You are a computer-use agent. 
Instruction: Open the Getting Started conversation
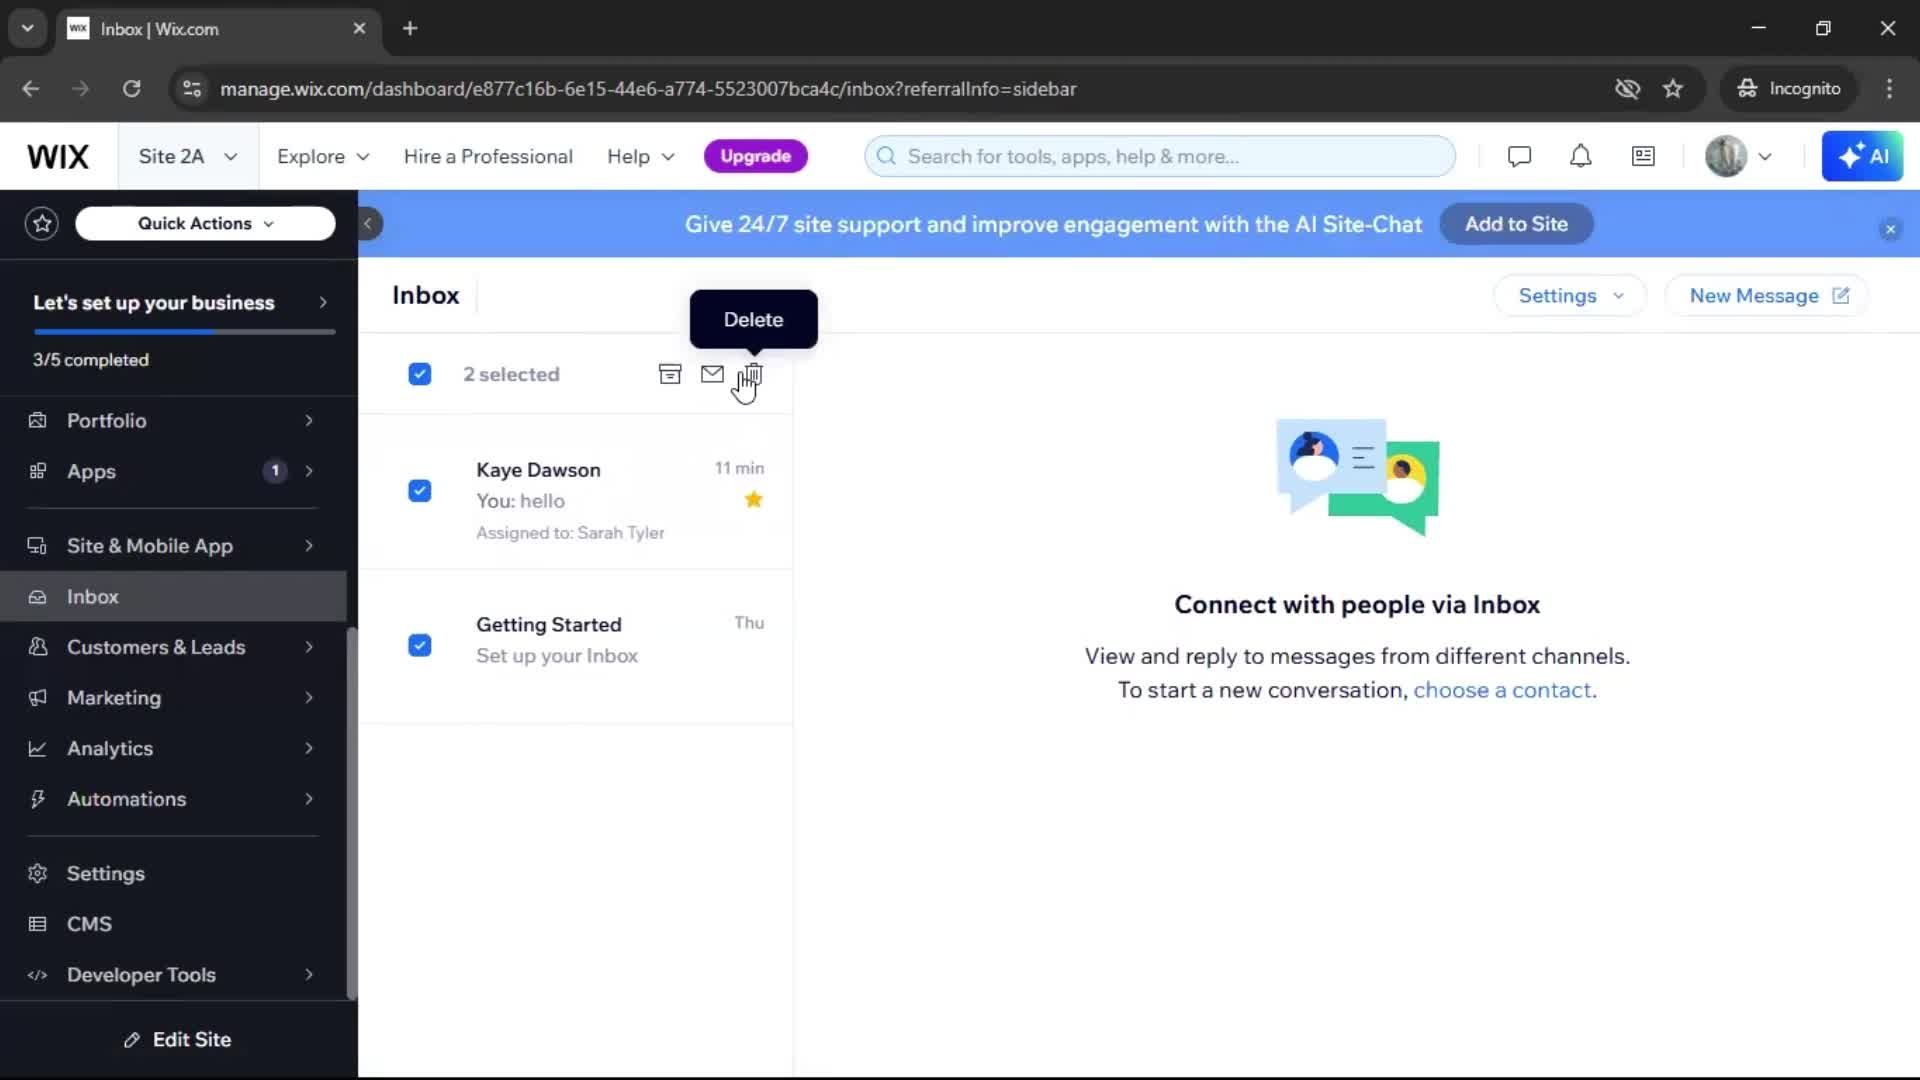point(576,646)
